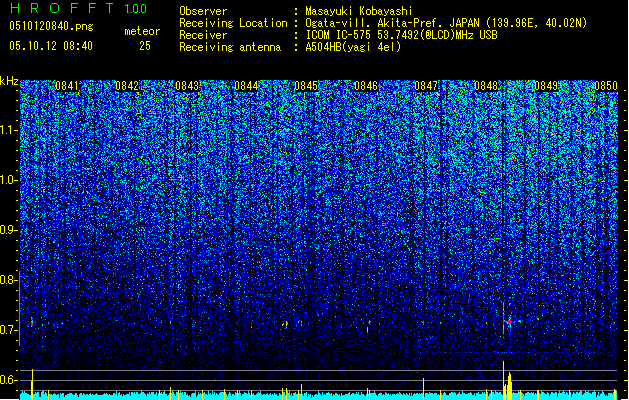Click the 0842 time marker

coord(127,86)
